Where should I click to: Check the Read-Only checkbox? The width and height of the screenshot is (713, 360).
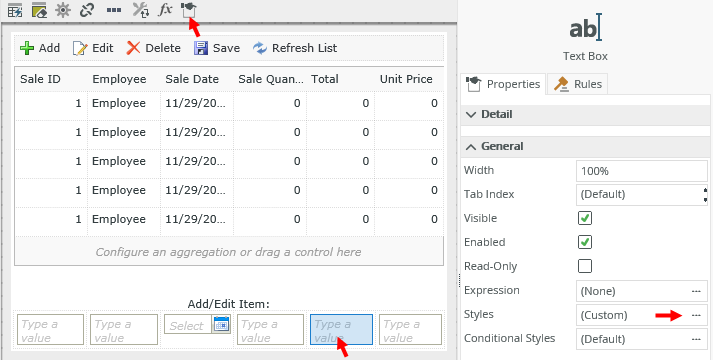(x=585, y=266)
